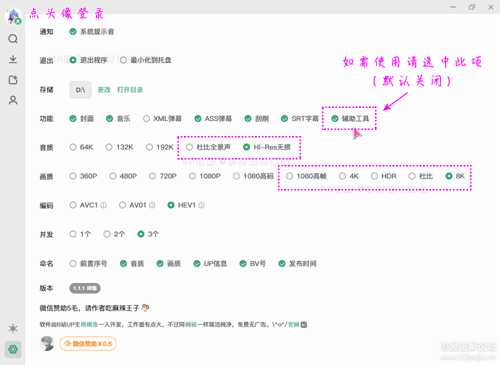Enable 前置序号 naming option

(x=73, y=263)
